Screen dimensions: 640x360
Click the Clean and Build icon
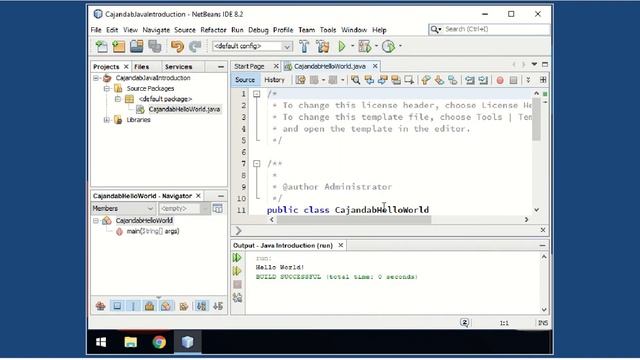pos(322,47)
